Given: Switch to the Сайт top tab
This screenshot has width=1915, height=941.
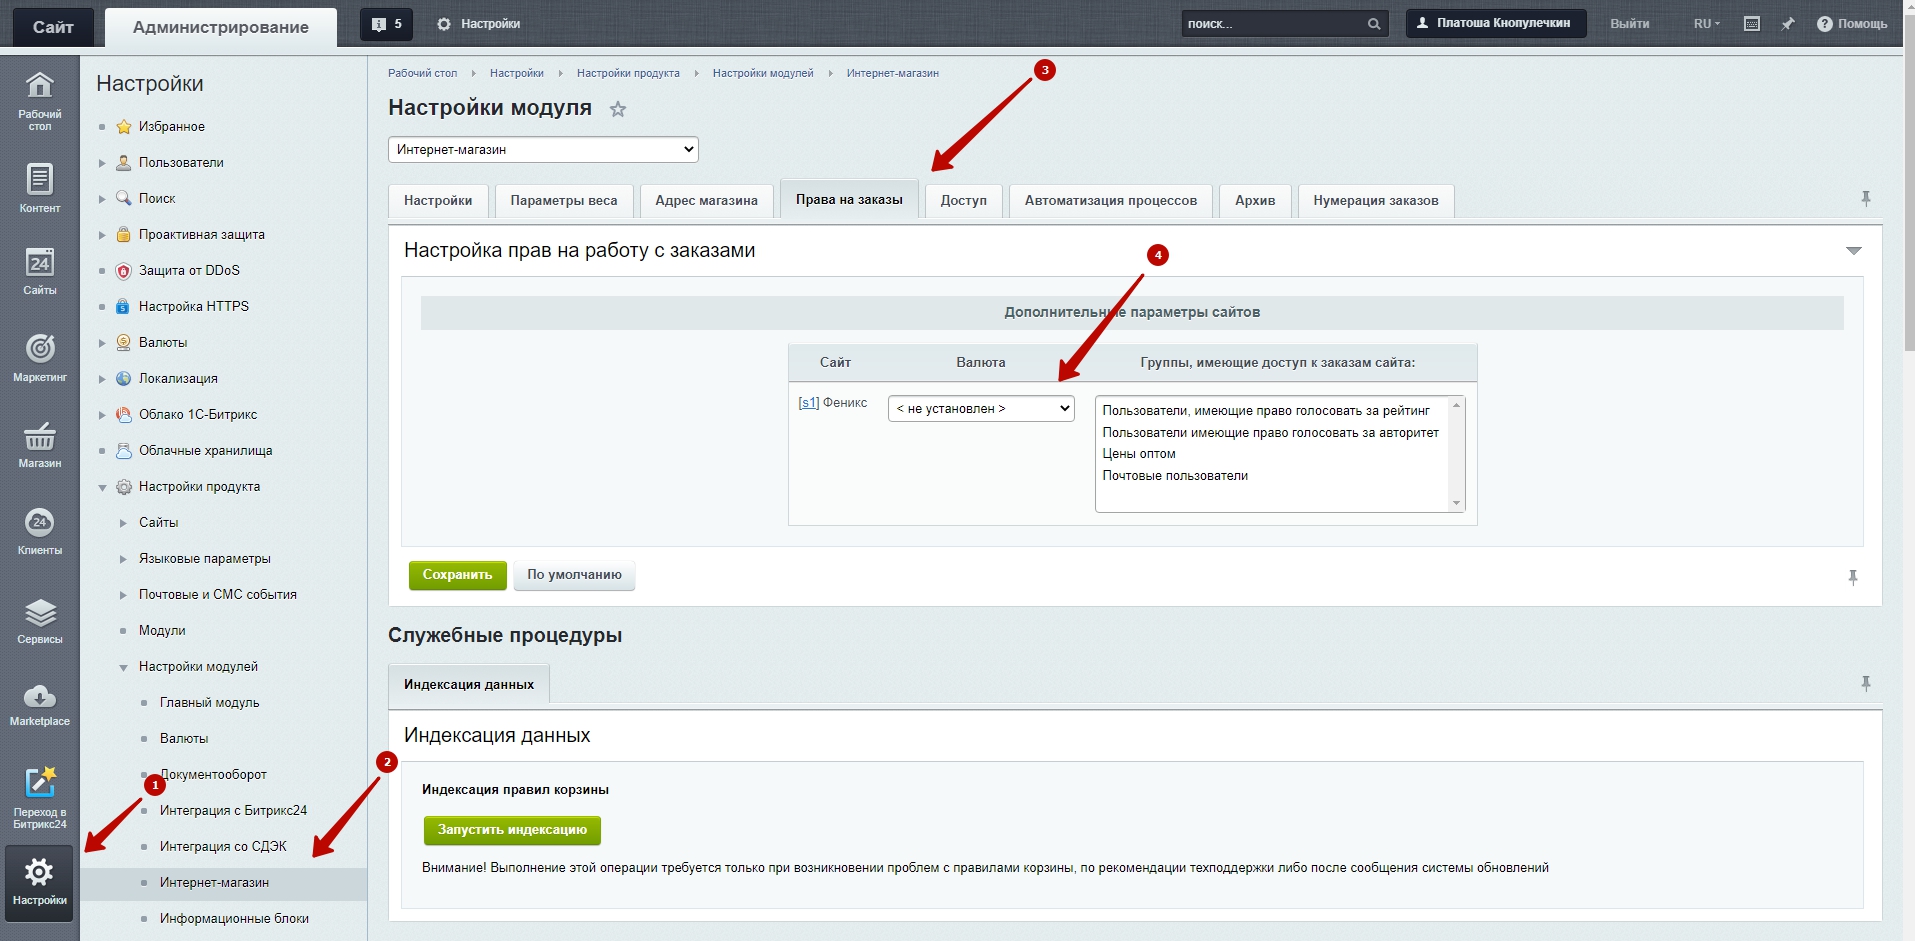Looking at the screenshot, I should click(x=53, y=27).
